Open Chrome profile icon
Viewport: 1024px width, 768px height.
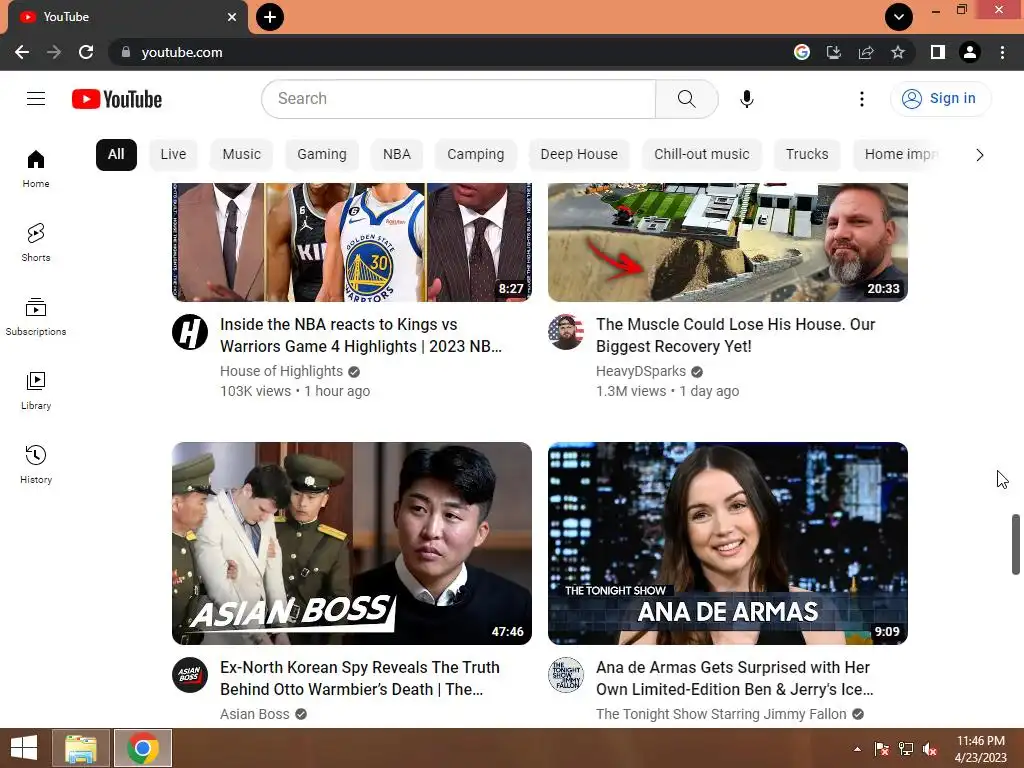click(970, 52)
